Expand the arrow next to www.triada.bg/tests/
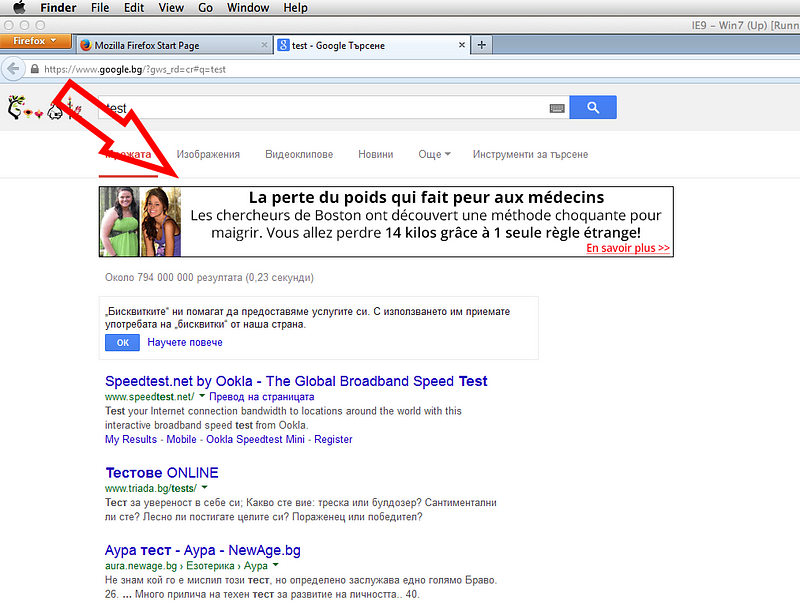 click(x=204, y=487)
